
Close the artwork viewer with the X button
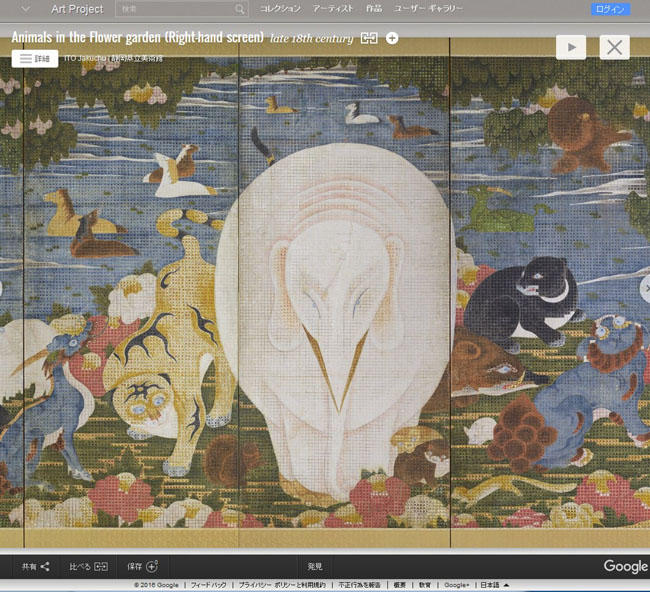tap(614, 47)
